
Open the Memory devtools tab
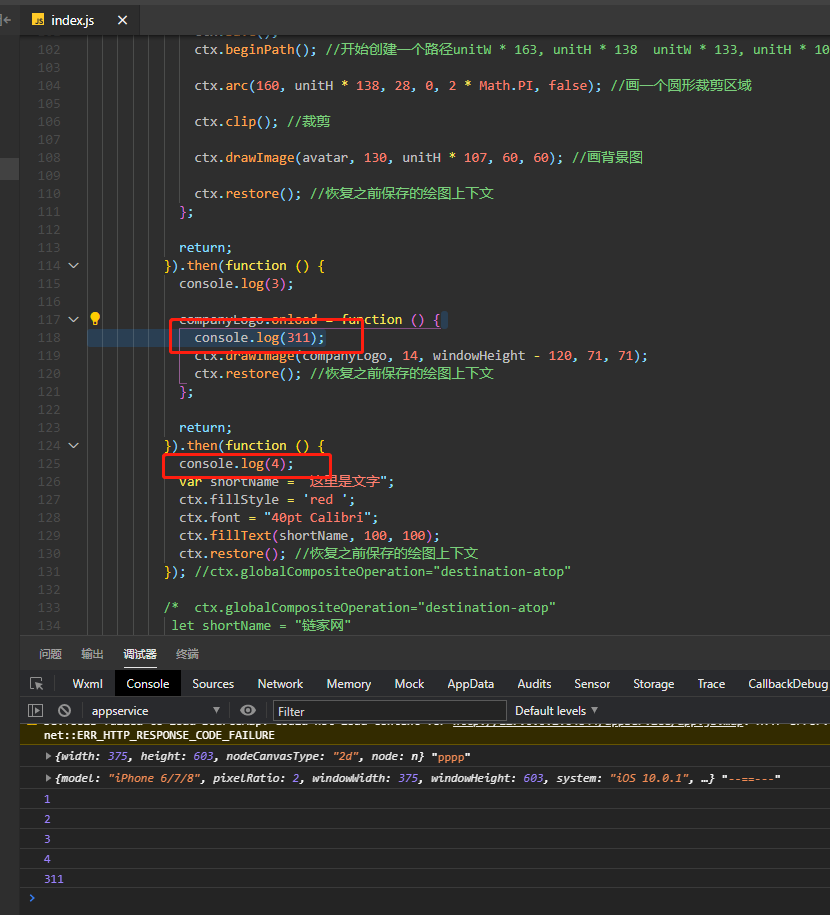tap(348, 683)
